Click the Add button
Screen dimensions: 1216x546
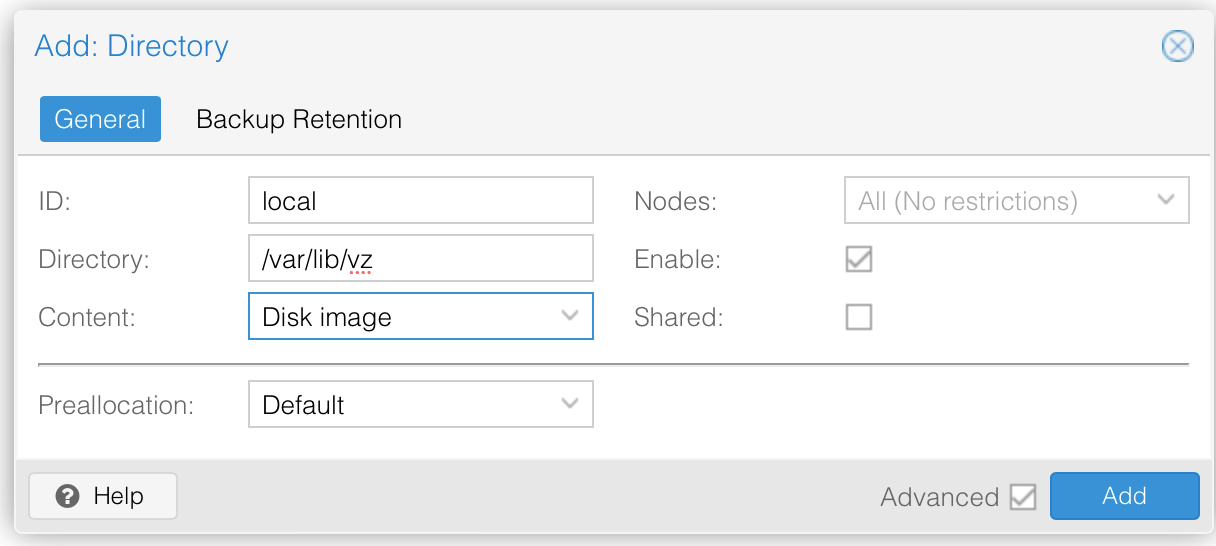point(1124,496)
